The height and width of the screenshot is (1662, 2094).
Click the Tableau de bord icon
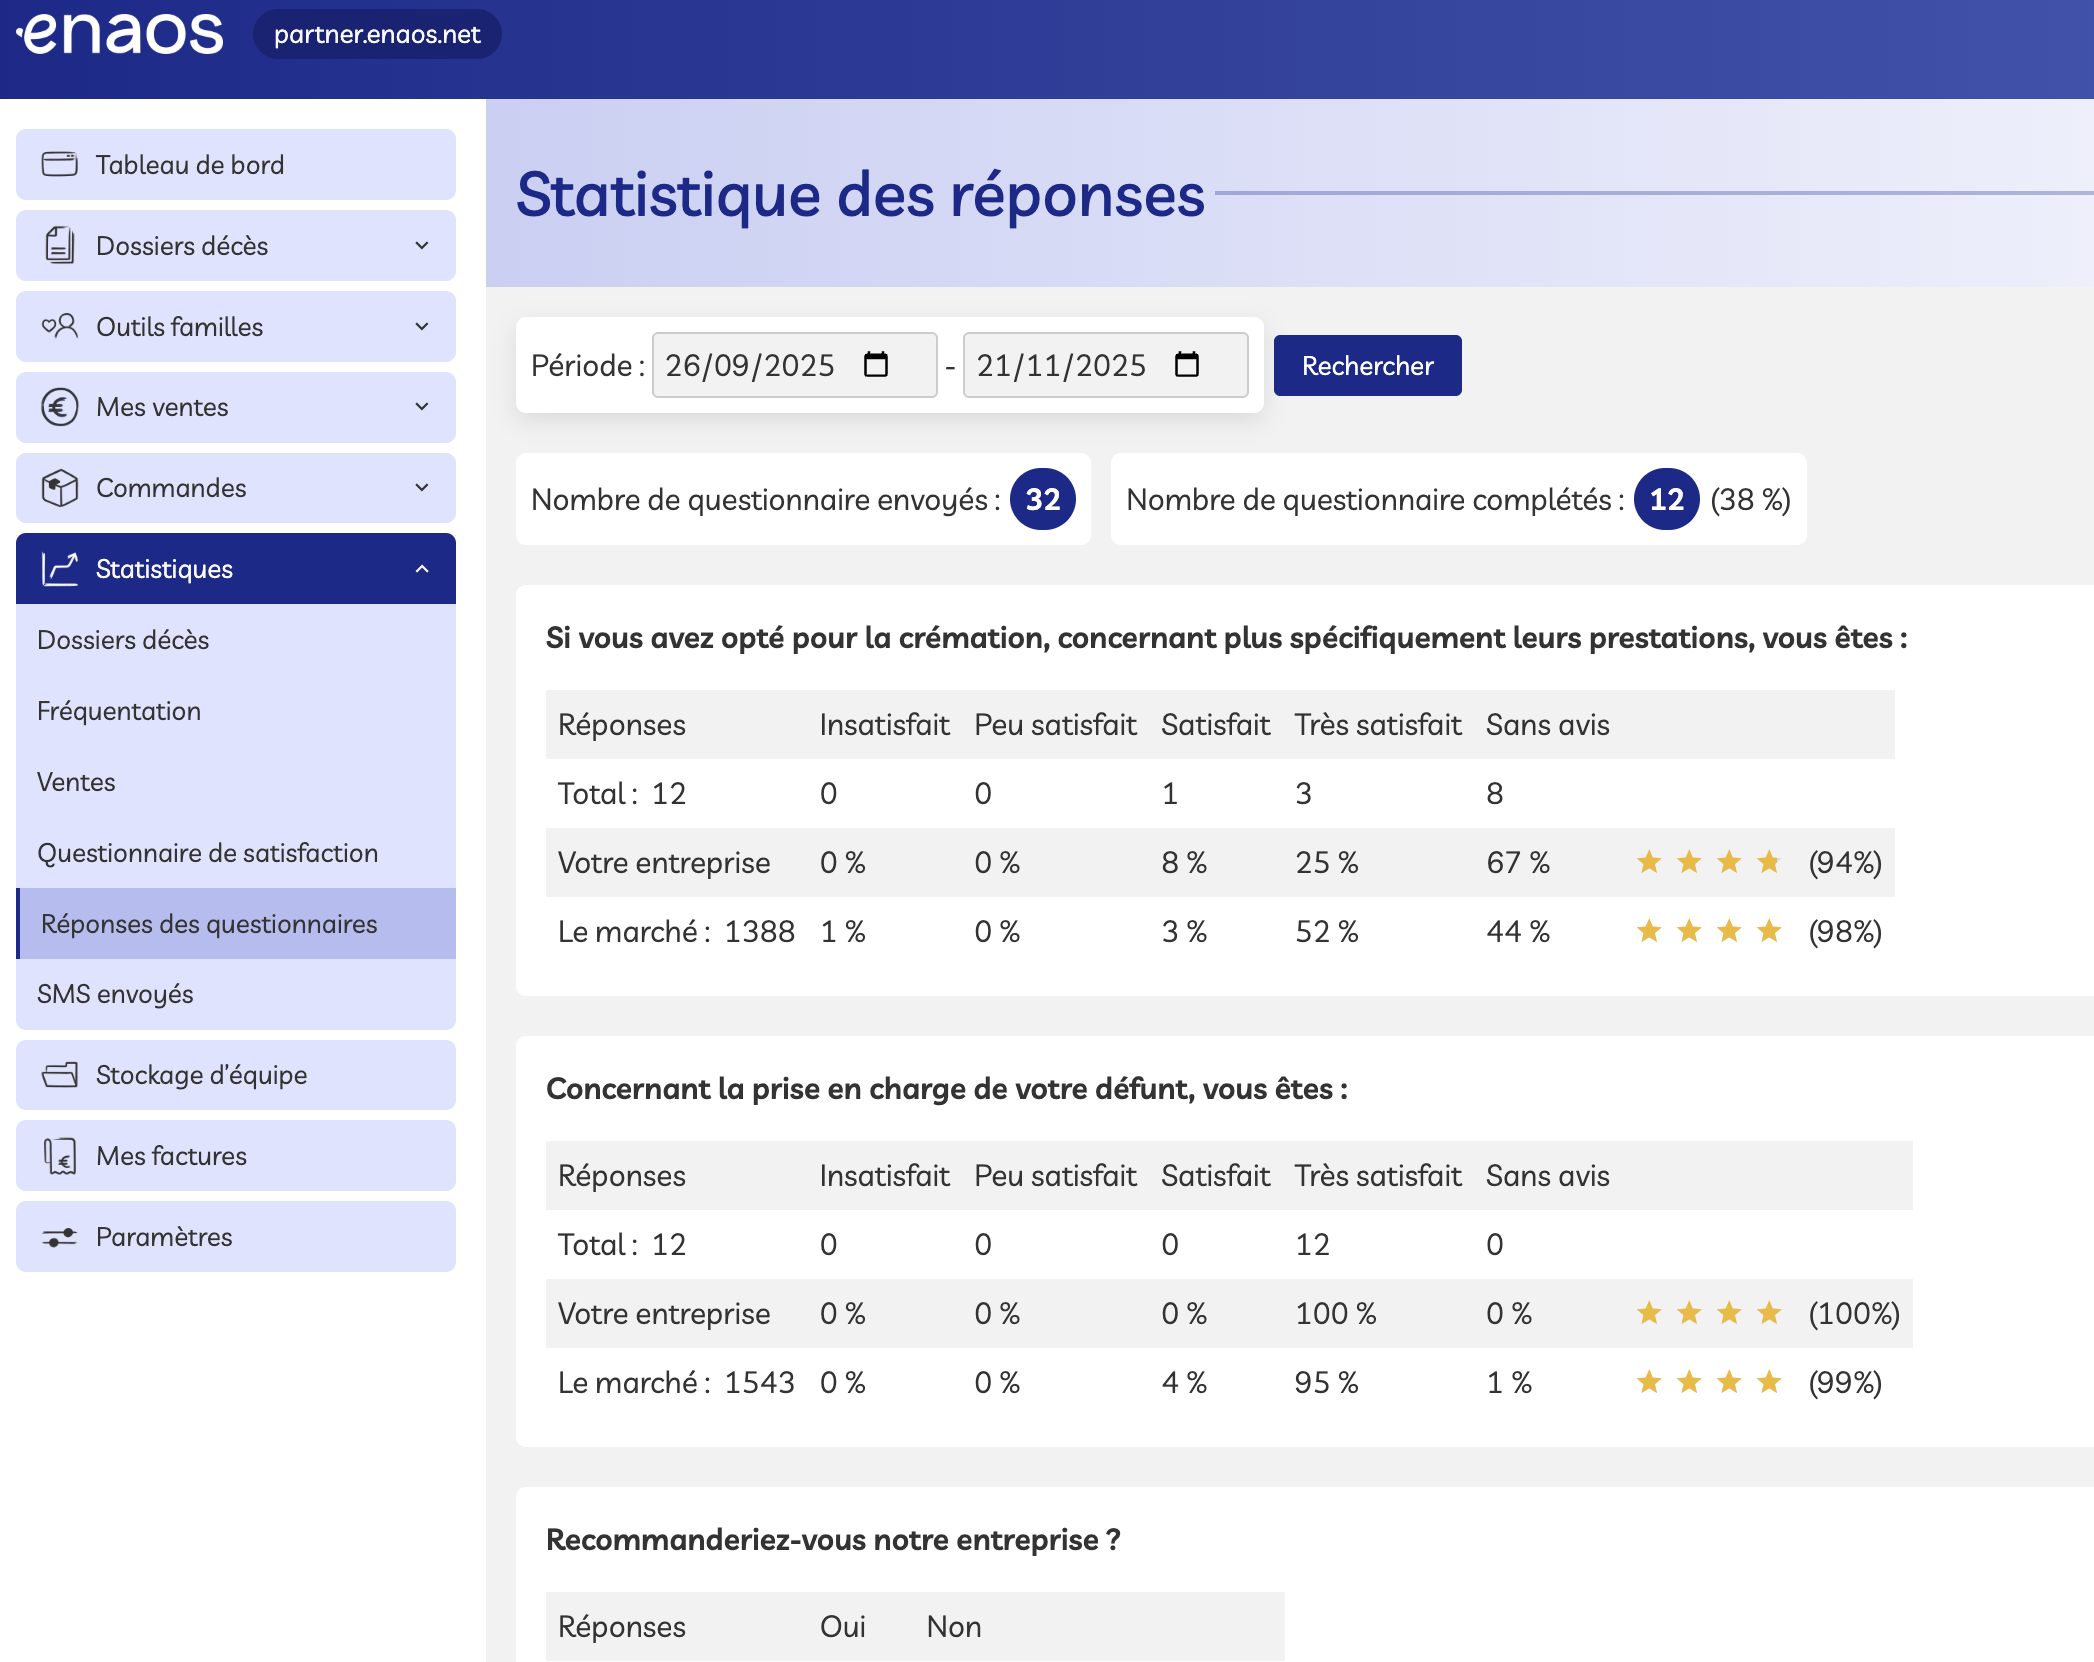coord(59,164)
